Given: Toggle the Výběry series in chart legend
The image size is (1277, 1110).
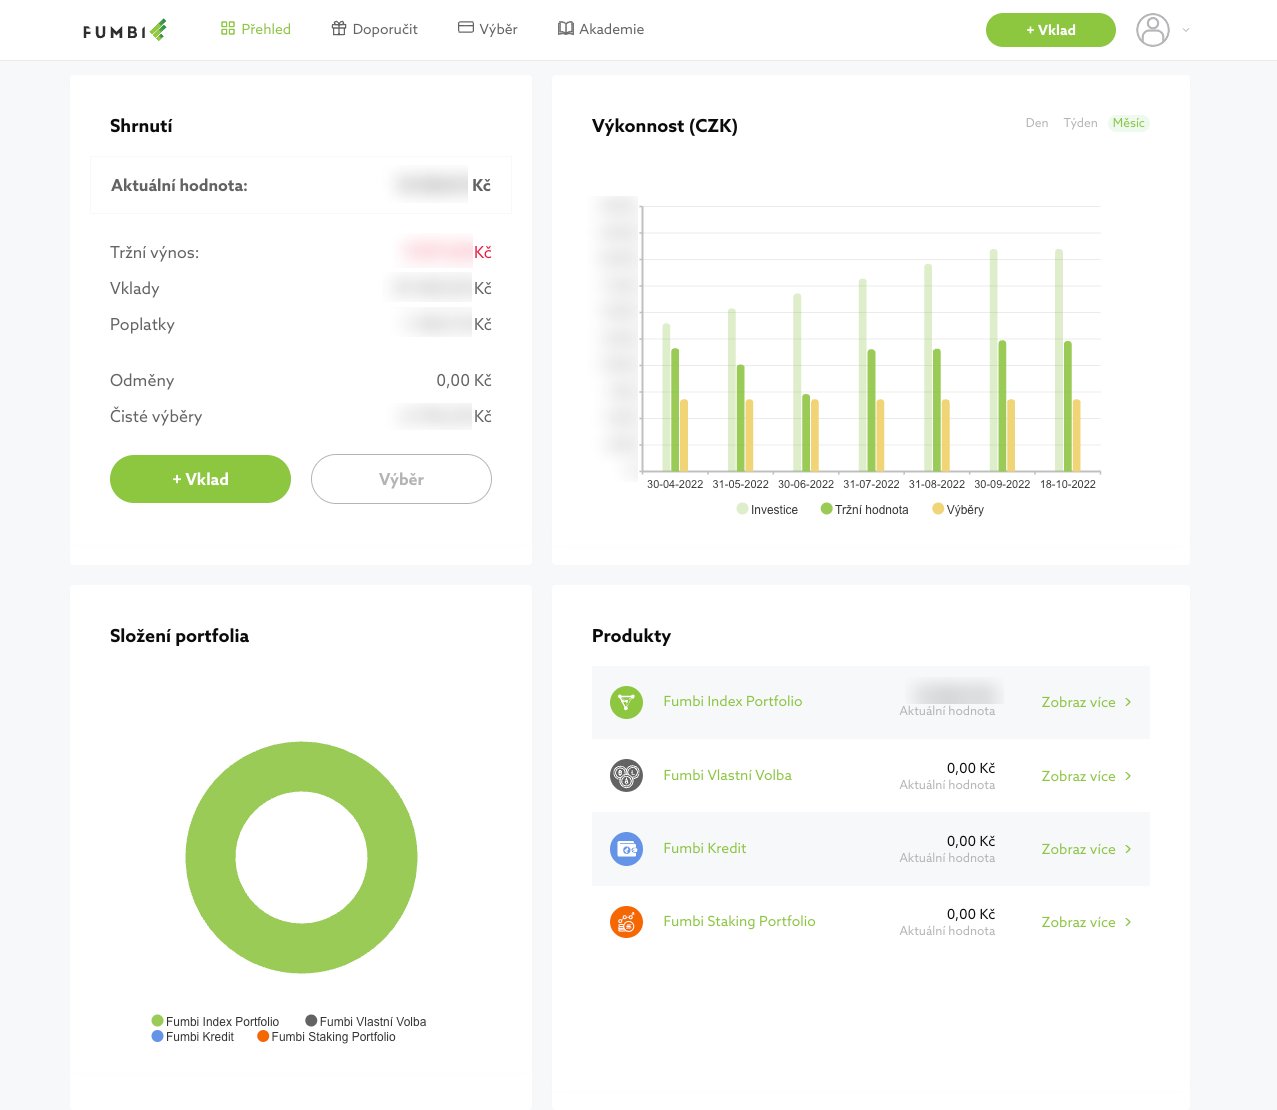Looking at the screenshot, I should [x=958, y=510].
